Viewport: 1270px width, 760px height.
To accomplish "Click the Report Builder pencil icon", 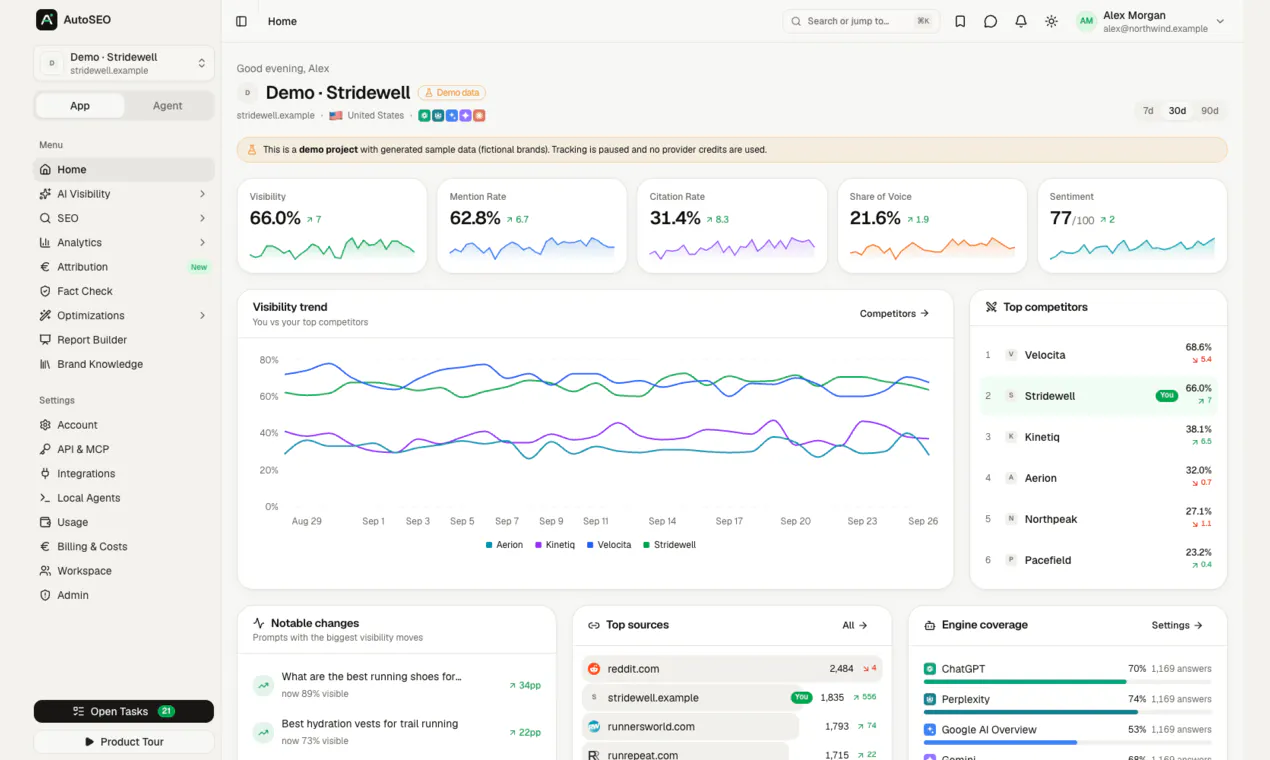I will click(45, 340).
